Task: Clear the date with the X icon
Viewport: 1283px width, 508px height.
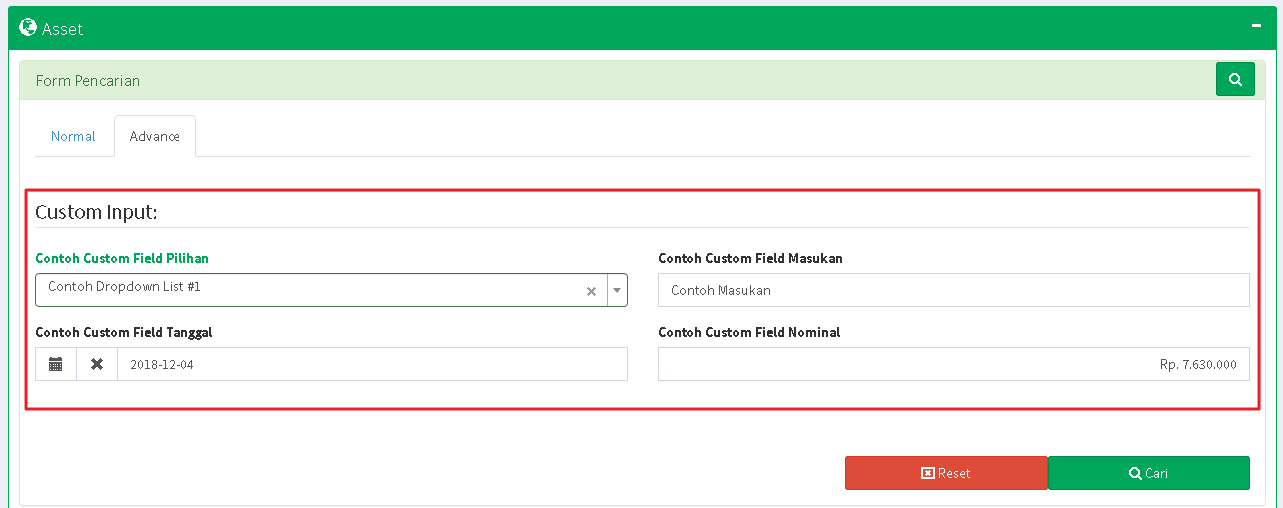Action: click(x=97, y=364)
